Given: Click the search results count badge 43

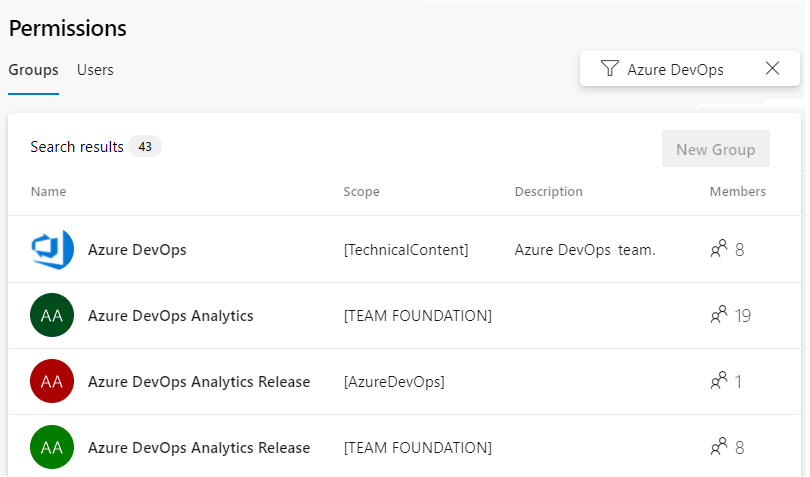Looking at the screenshot, I should pos(145,147).
